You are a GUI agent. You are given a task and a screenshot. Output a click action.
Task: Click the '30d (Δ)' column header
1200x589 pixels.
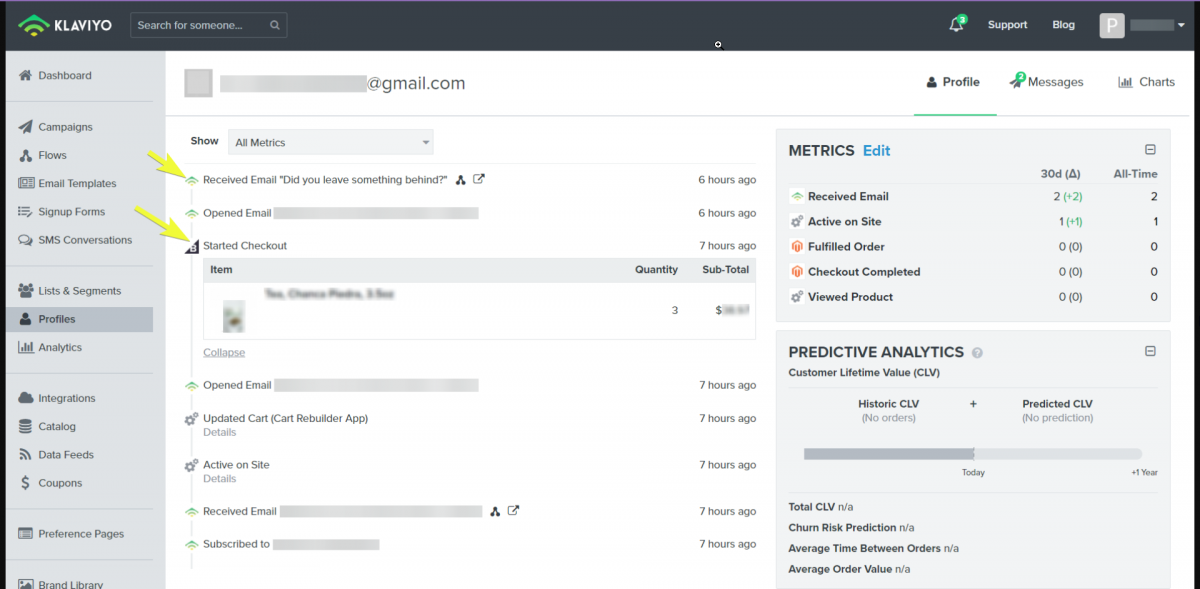coord(1061,174)
